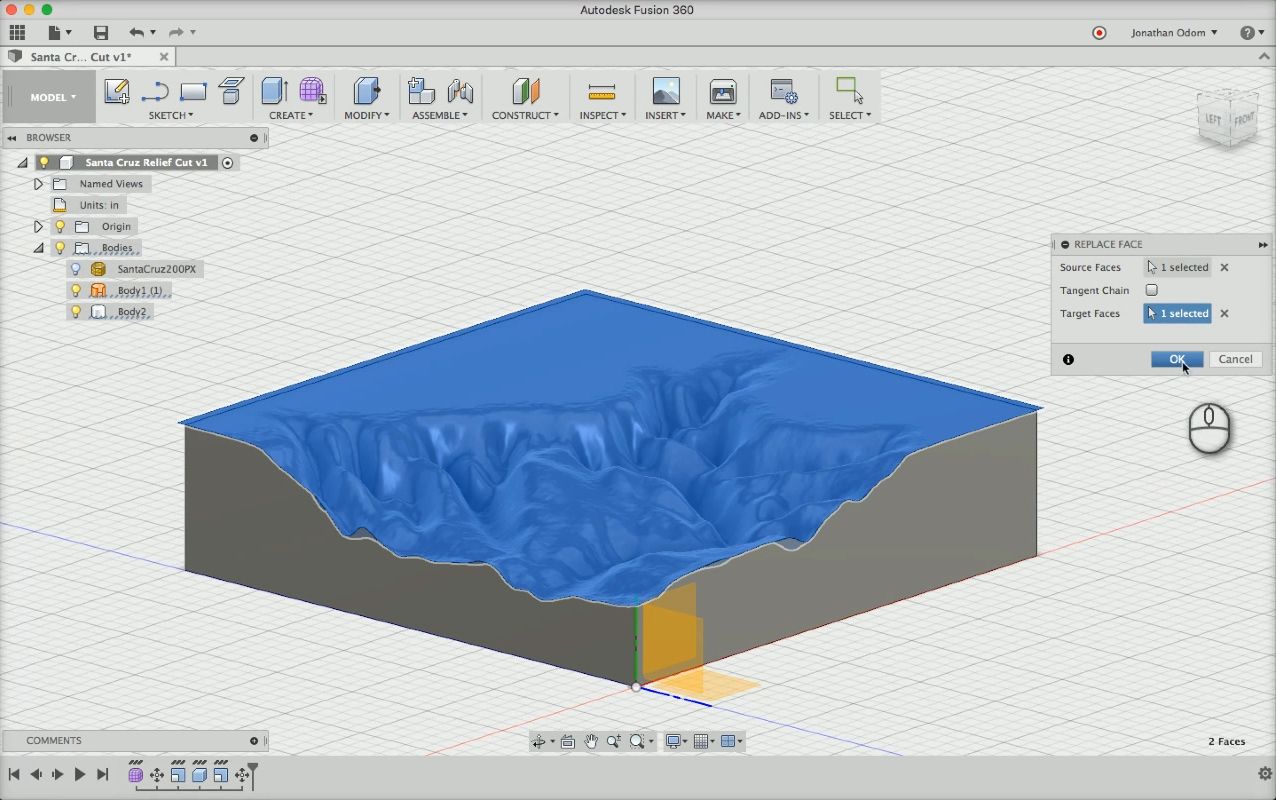Select the Sketch tool

point(117,91)
